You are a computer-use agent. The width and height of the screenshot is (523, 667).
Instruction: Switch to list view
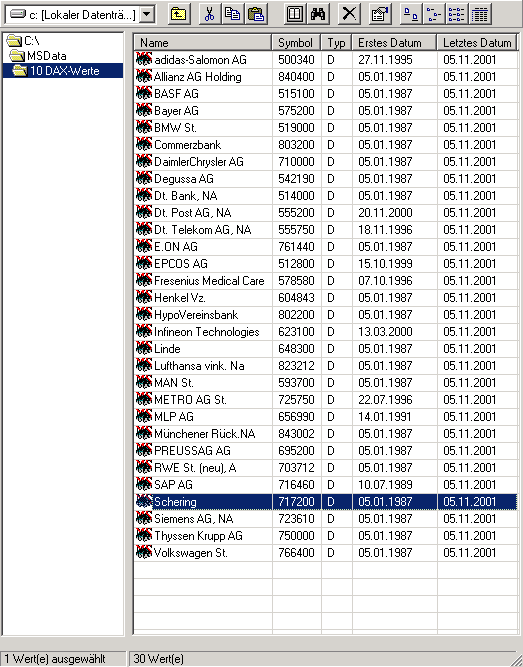[x=457, y=14]
